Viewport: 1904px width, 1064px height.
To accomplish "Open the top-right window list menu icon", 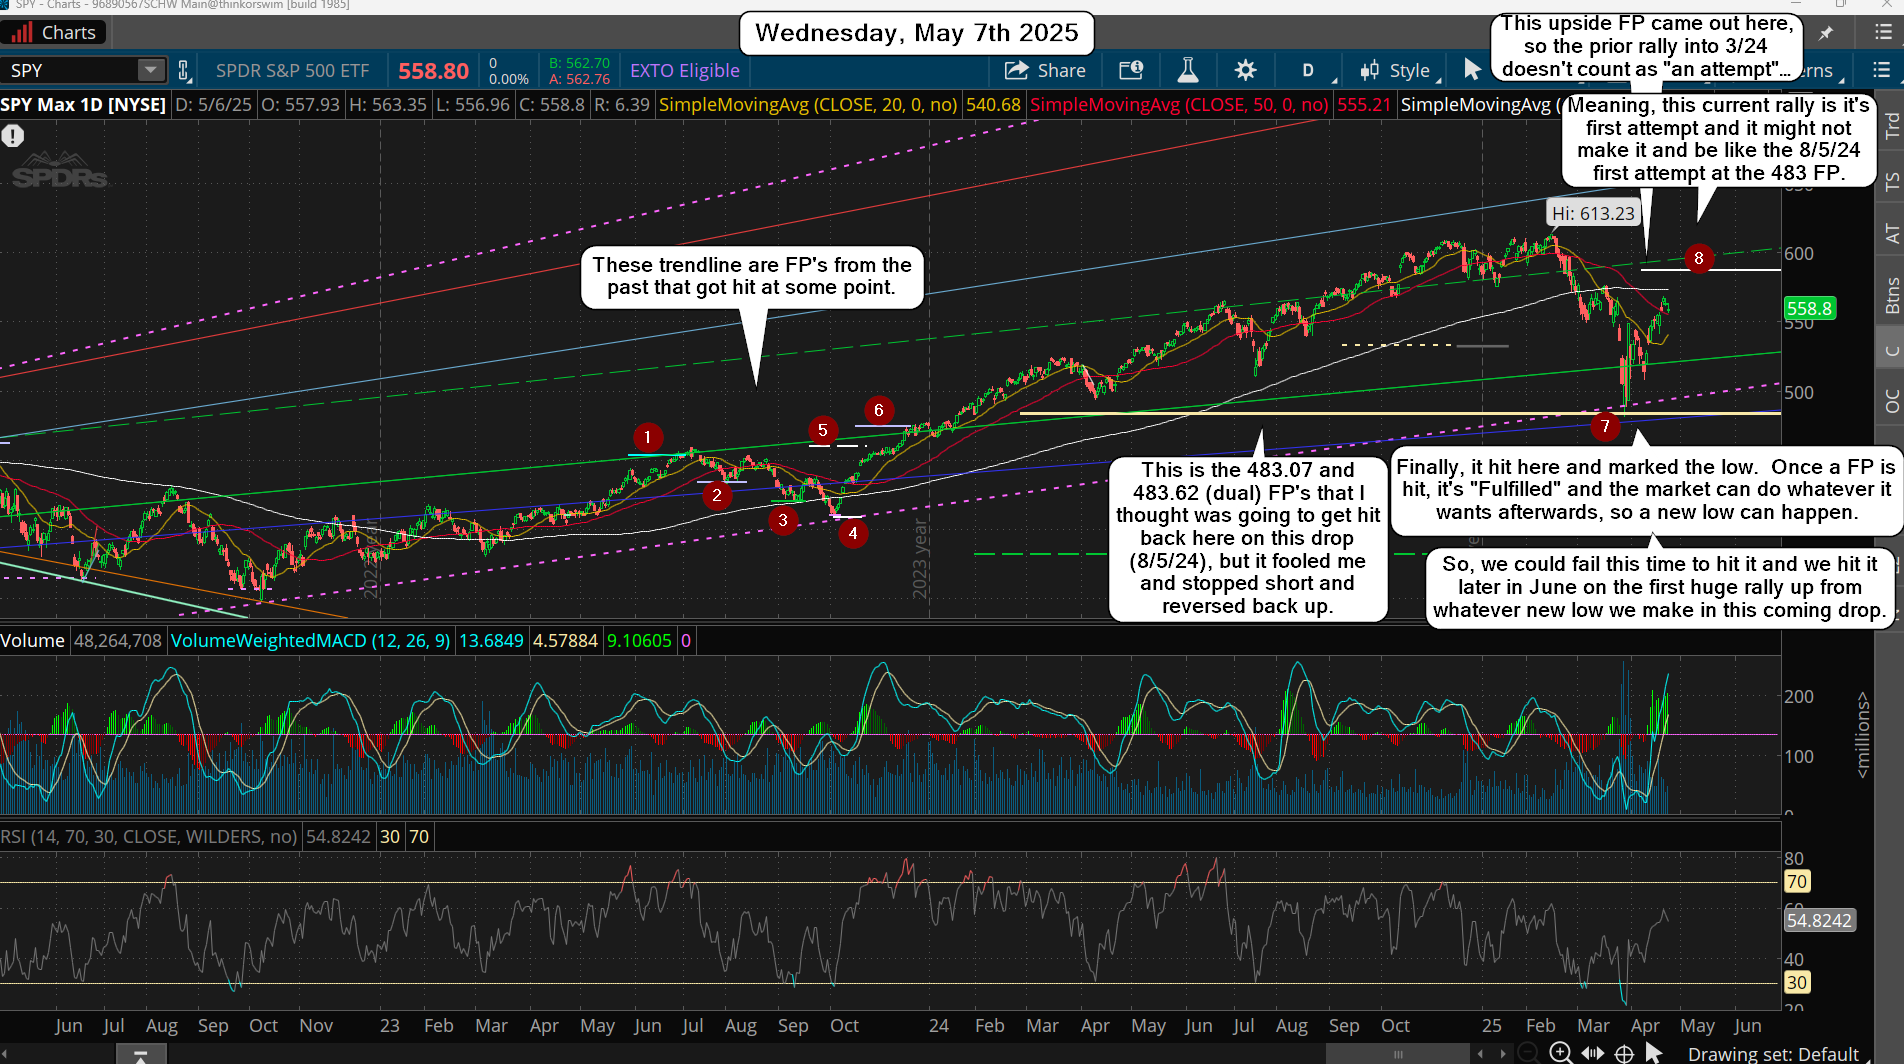I will point(1882,33).
